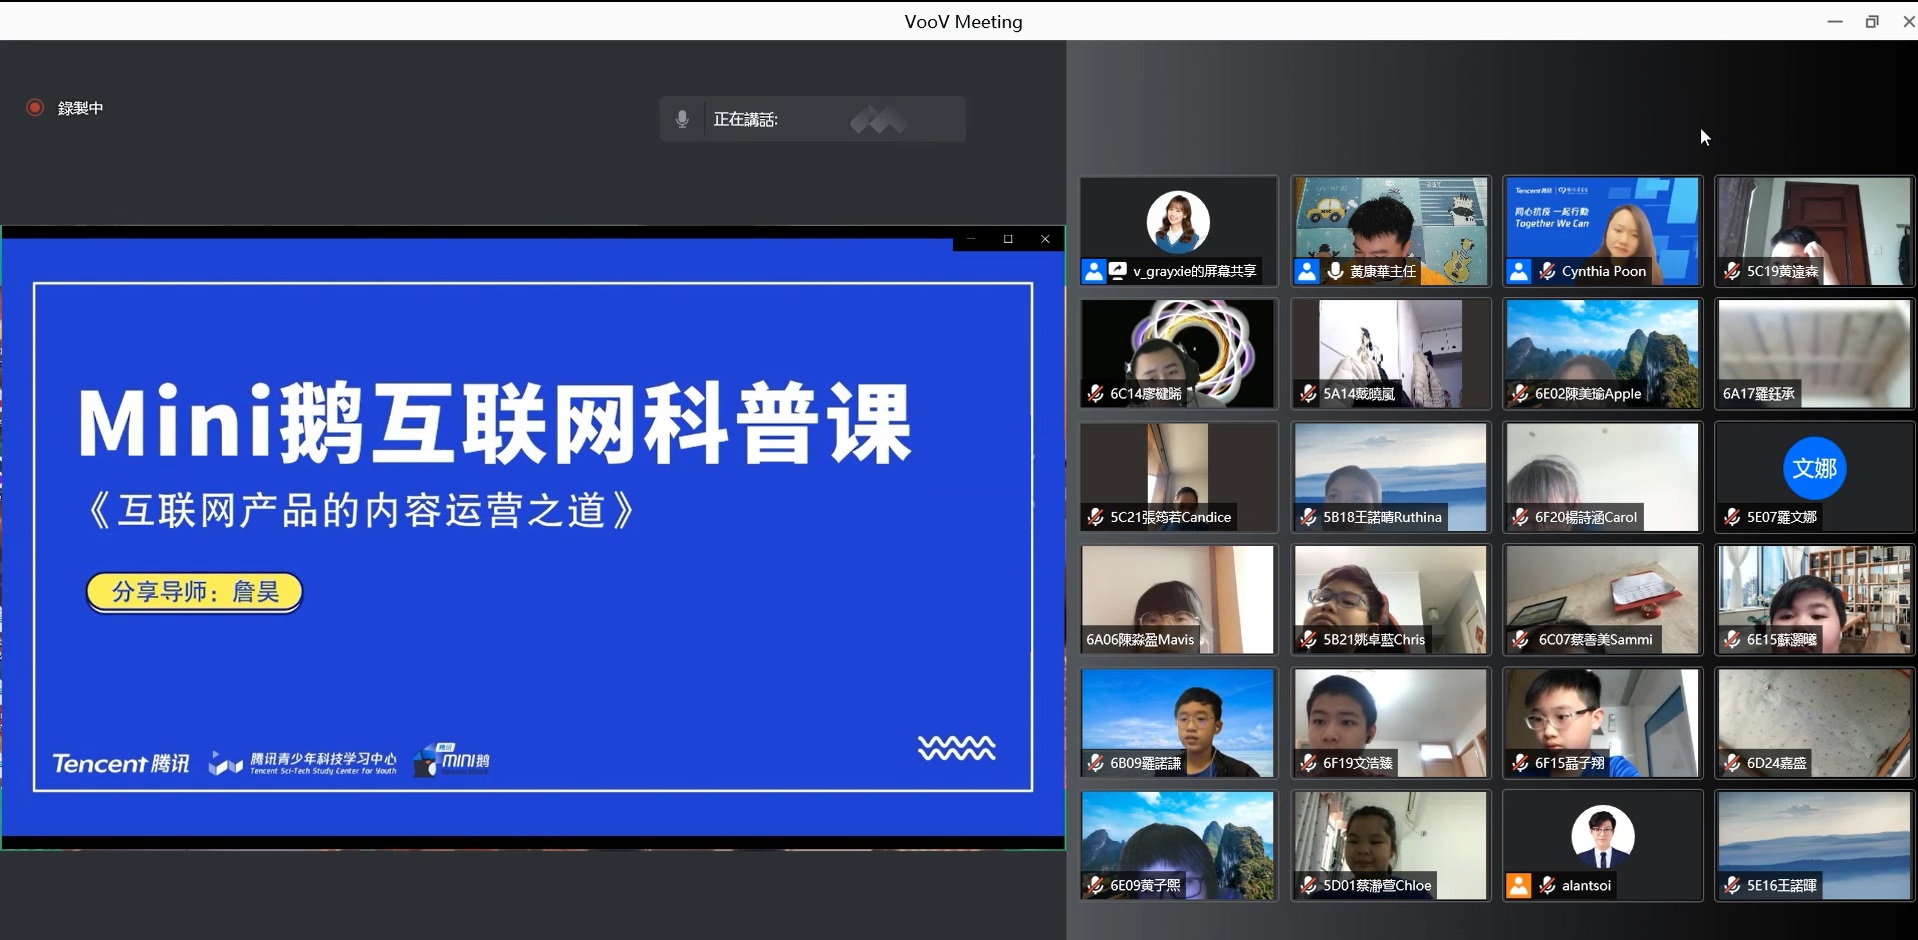1918x940 pixels.
Task: Select the blue 文娜 avatar circle
Action: click(1814, 468)
